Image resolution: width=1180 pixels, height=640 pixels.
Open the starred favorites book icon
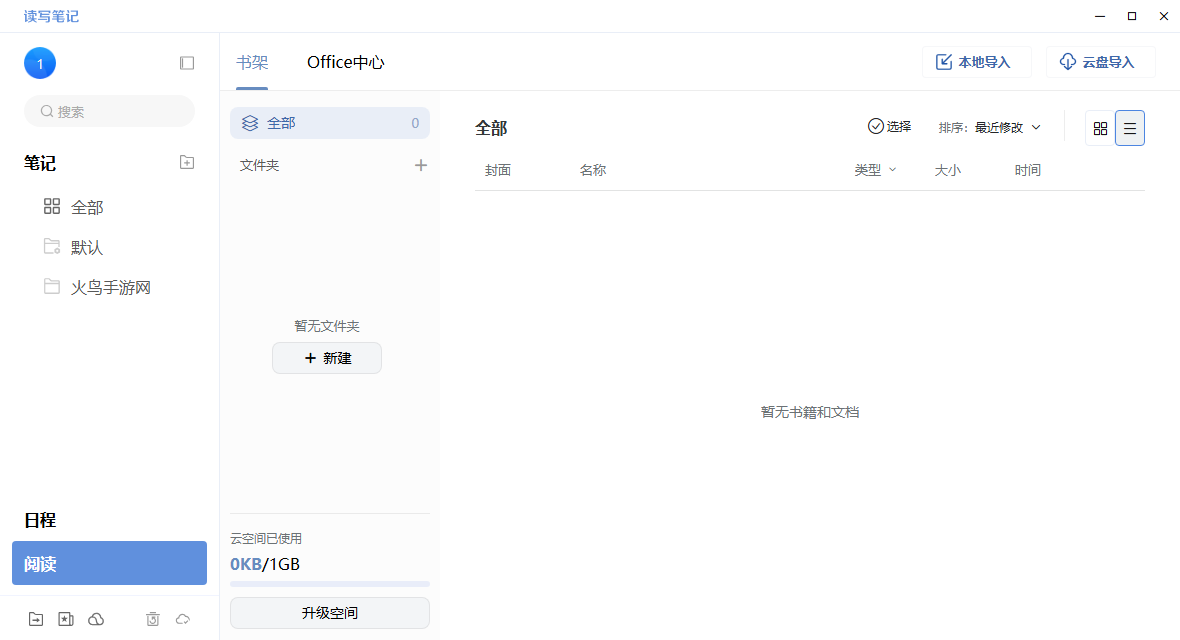point(66,619)
